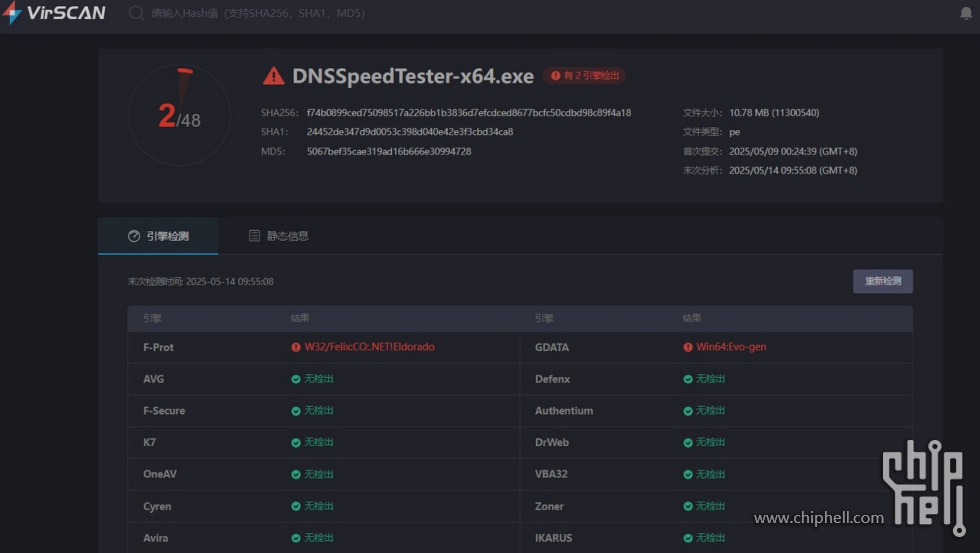The height and width of the screenshot is (553, 980).
Task: Click the file type value pe
Action: coord(734,132)
